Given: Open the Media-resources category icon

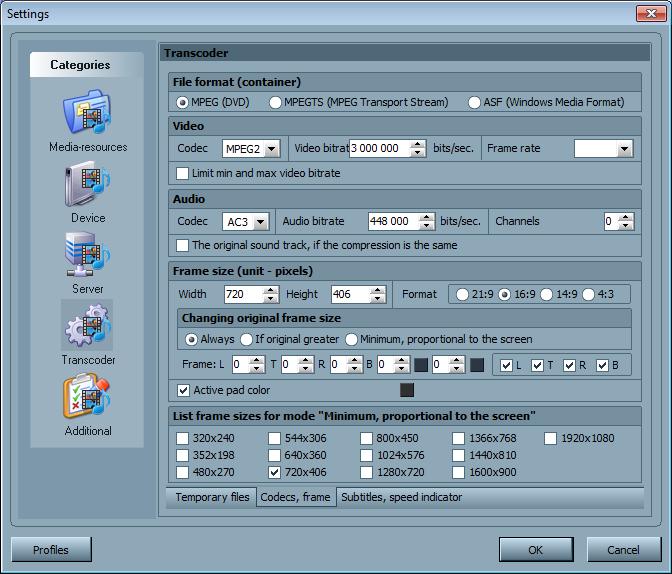Looking at the screenshot, I should click(x=87, y=112).
